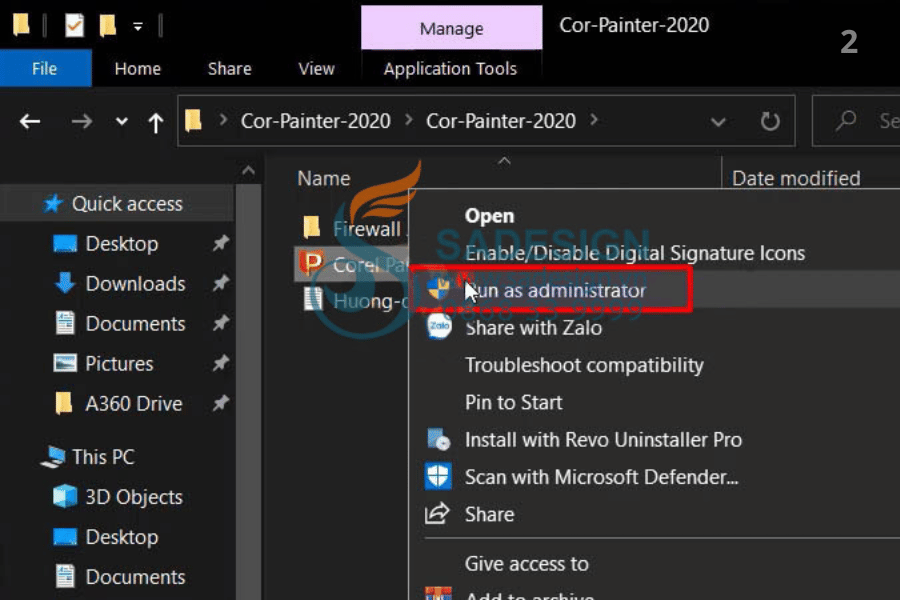Image resolution: width=900 pixels, height=600 pixels.
Task: Click the refresh button beside address bar
Action: (770, 121)
